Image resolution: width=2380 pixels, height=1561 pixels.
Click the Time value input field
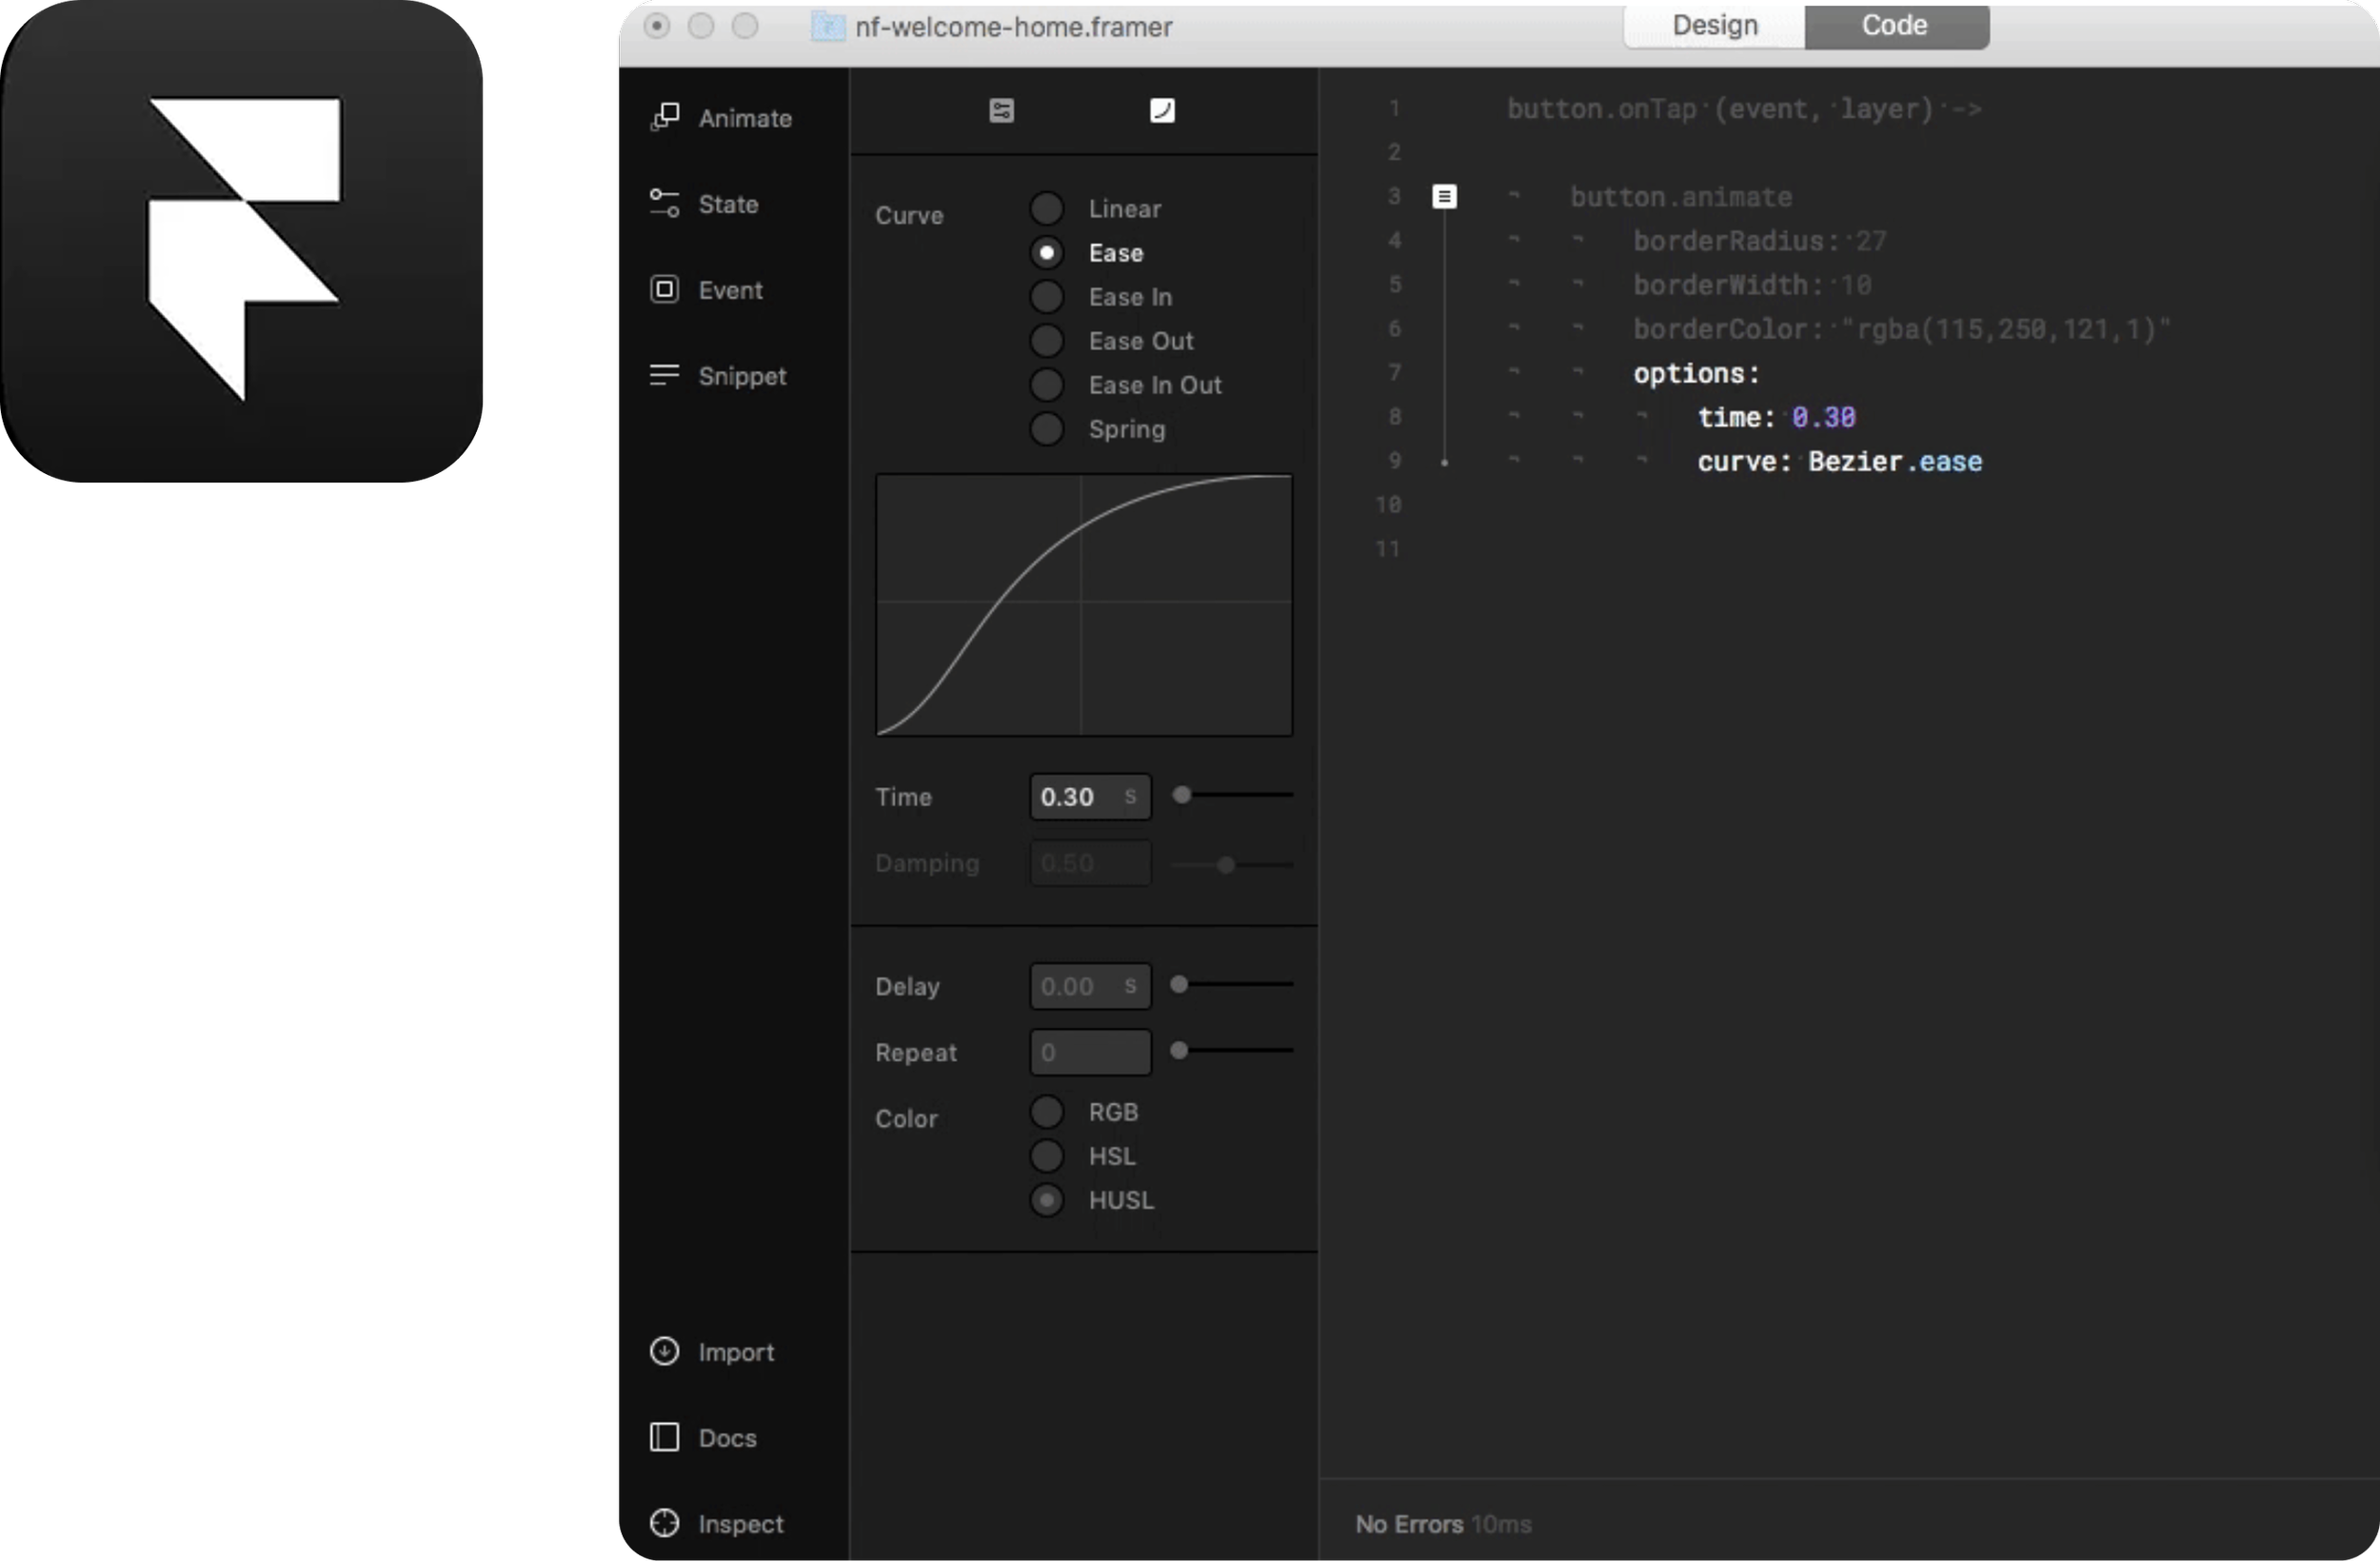[x=1078, y=797]
